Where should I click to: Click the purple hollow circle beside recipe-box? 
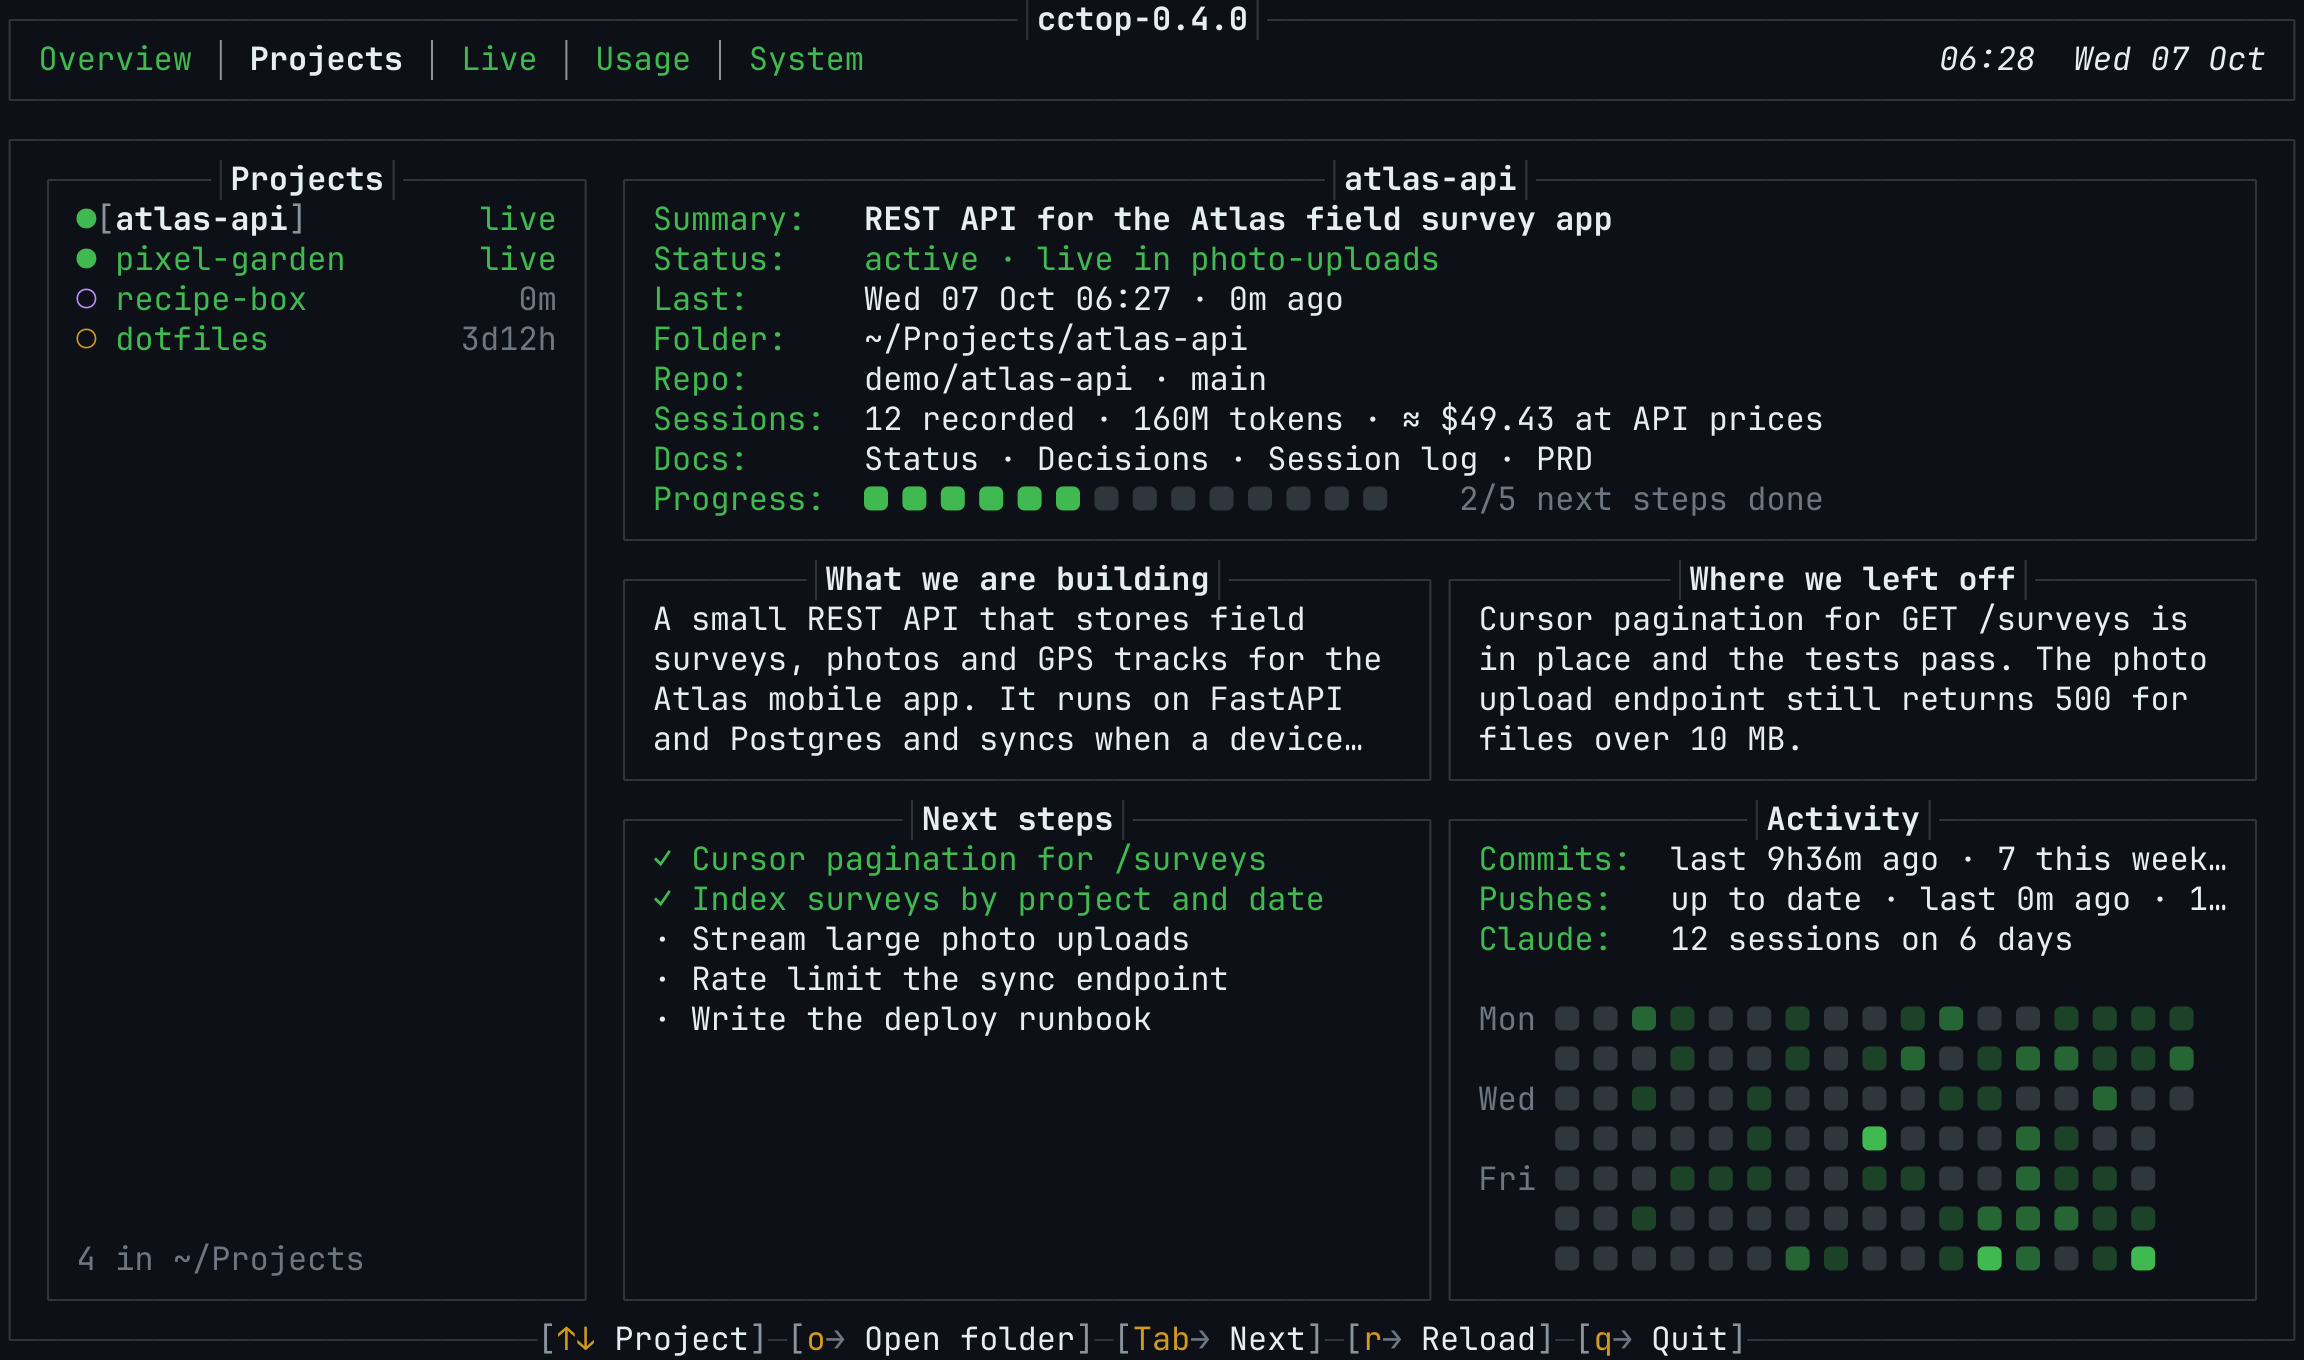(86, 298)
